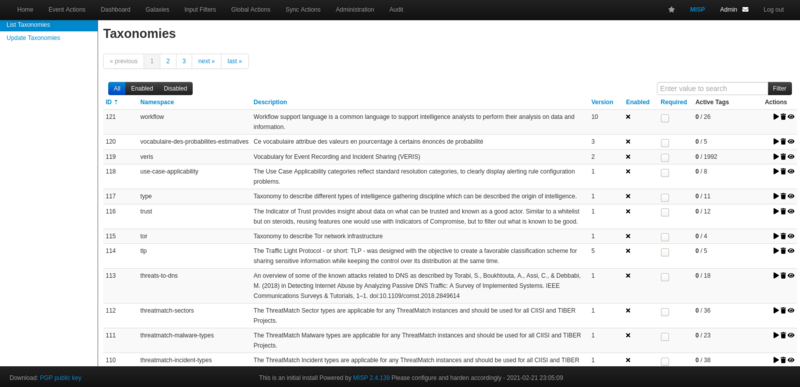Show All taxonomies filter tab
The width and height of the screenshot is (800, 387).
117,89
